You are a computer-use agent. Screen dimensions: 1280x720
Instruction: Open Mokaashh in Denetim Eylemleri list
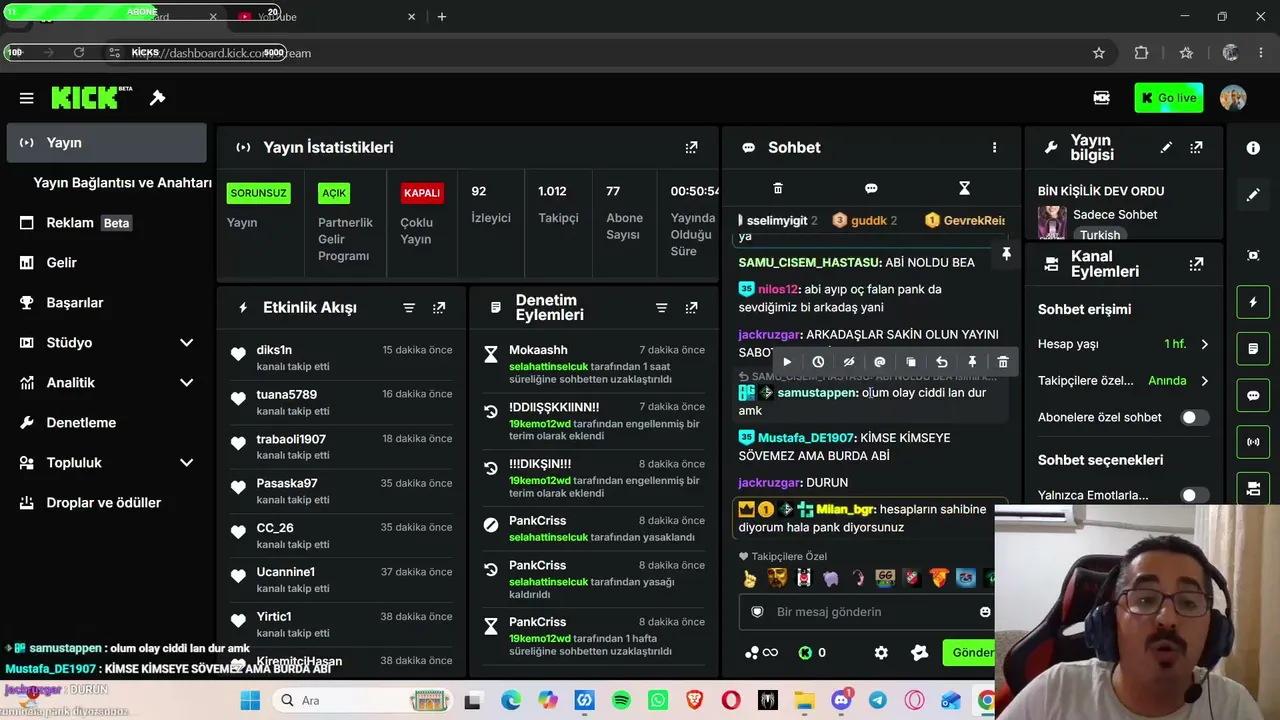[x=538, y=350]
